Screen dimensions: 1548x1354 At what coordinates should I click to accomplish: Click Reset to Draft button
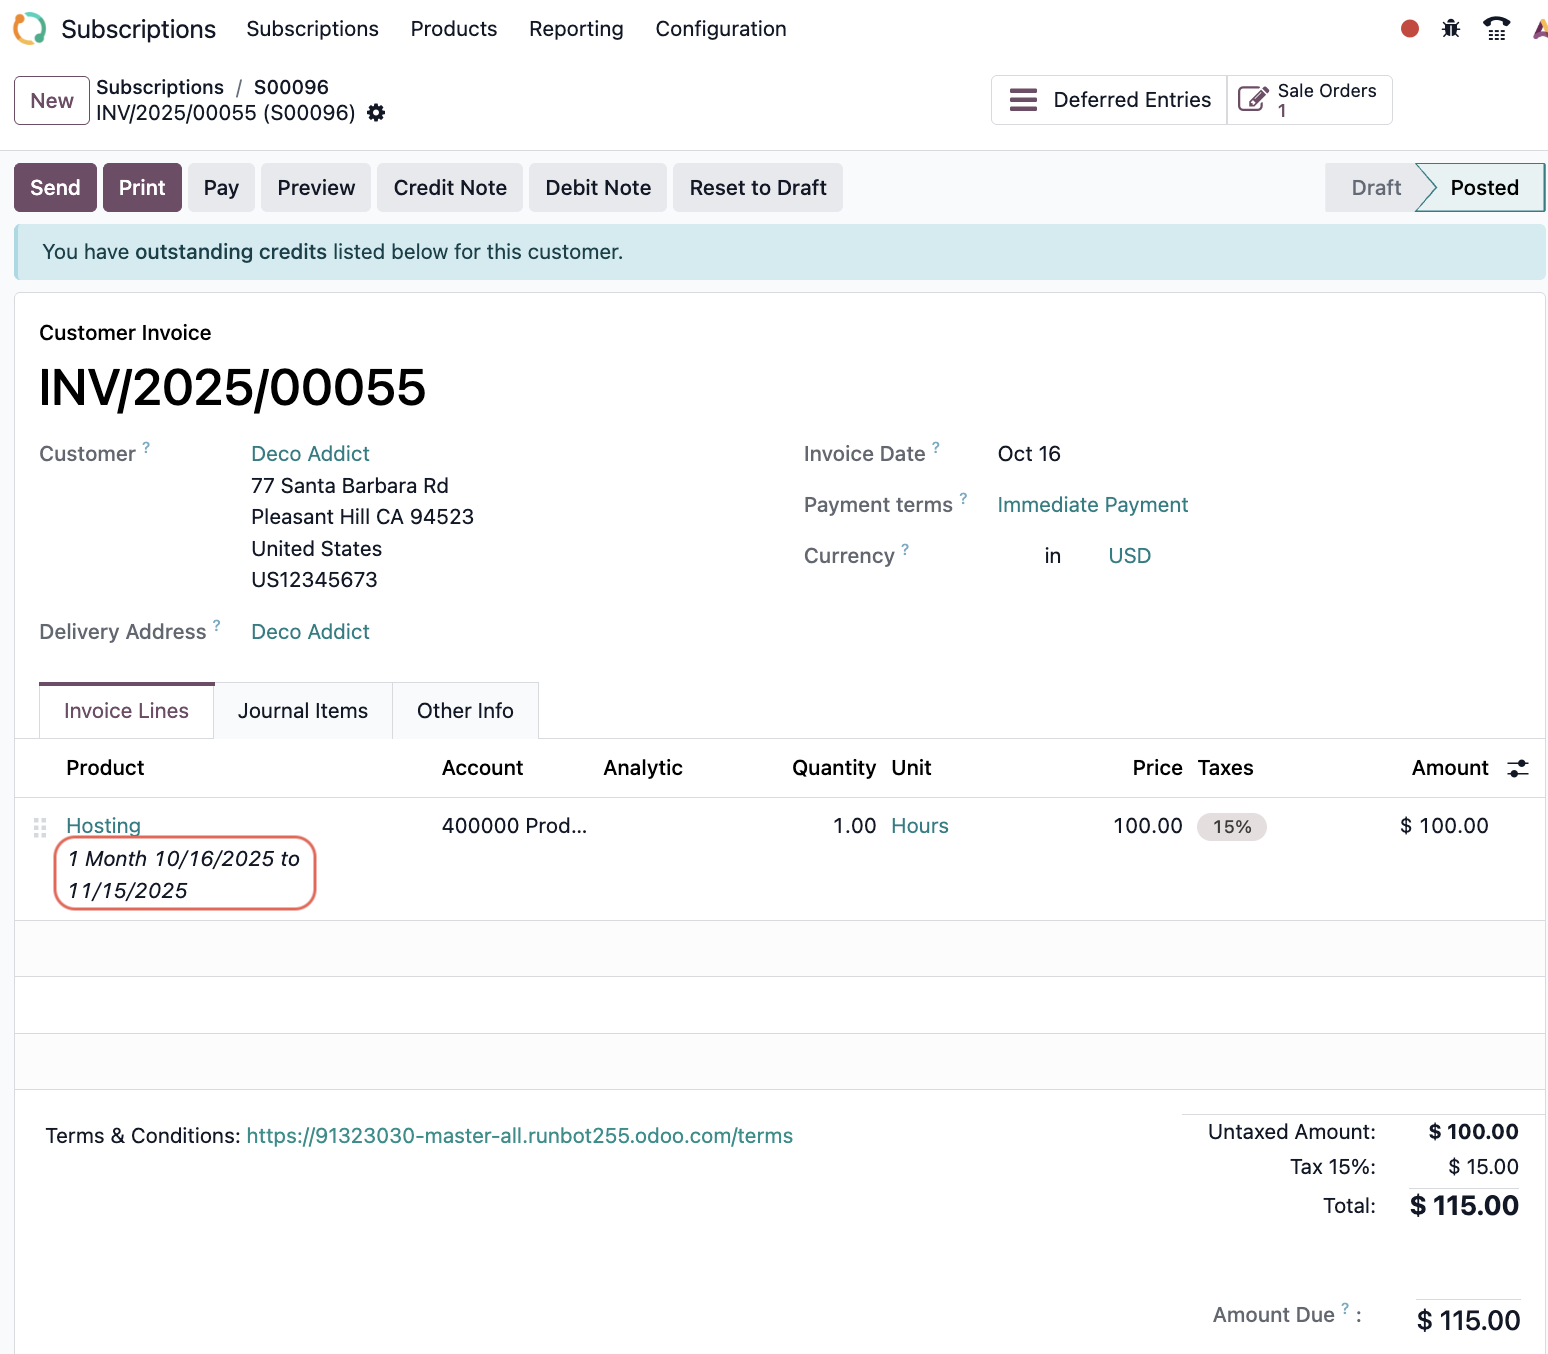tap(757, 188)
